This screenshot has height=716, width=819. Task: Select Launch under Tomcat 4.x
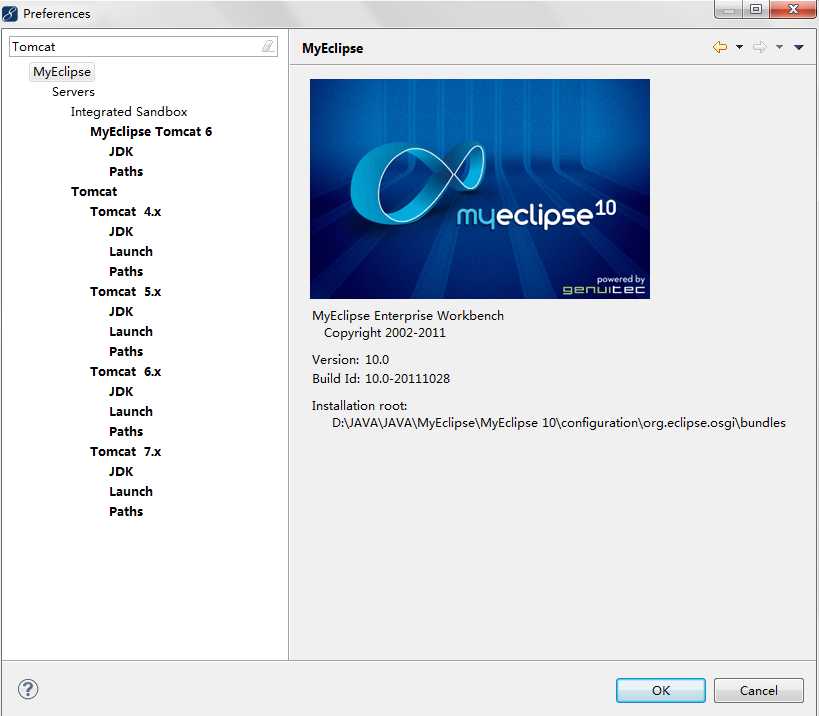coord(131,252)
